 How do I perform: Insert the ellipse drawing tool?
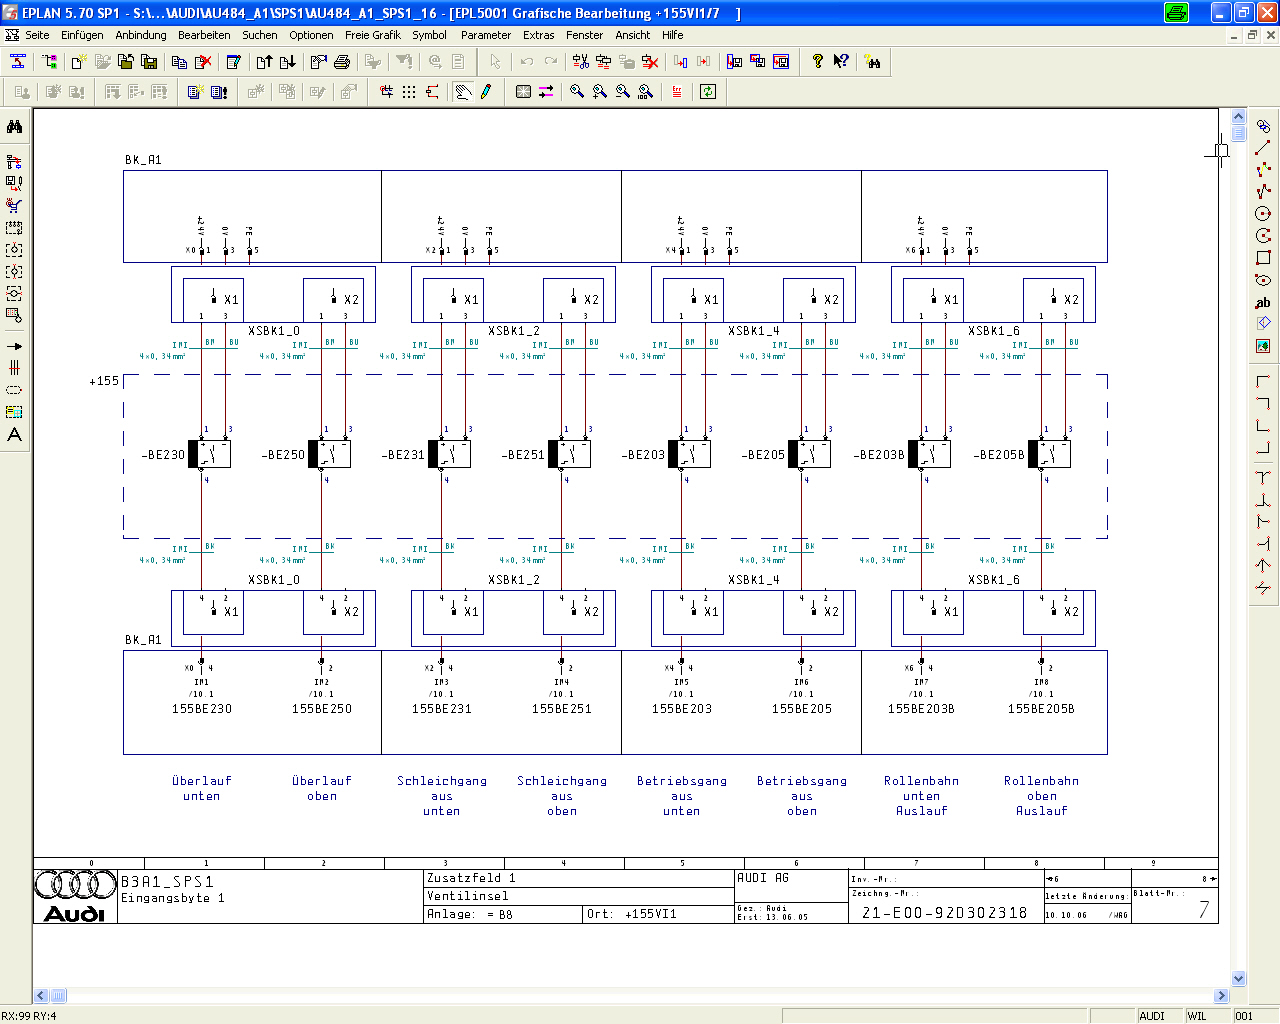[x=1263, y=280]
